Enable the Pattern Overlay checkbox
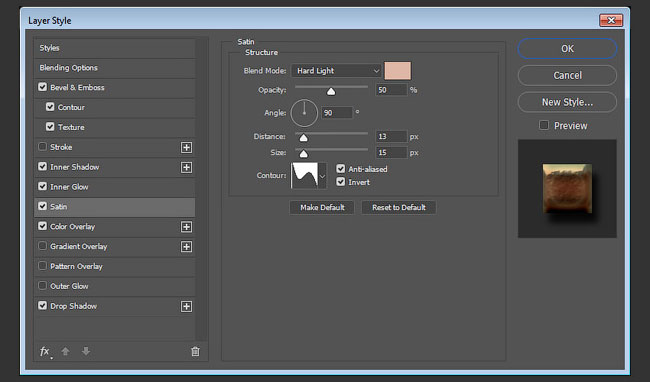The image size is (650, 382). 42,266
